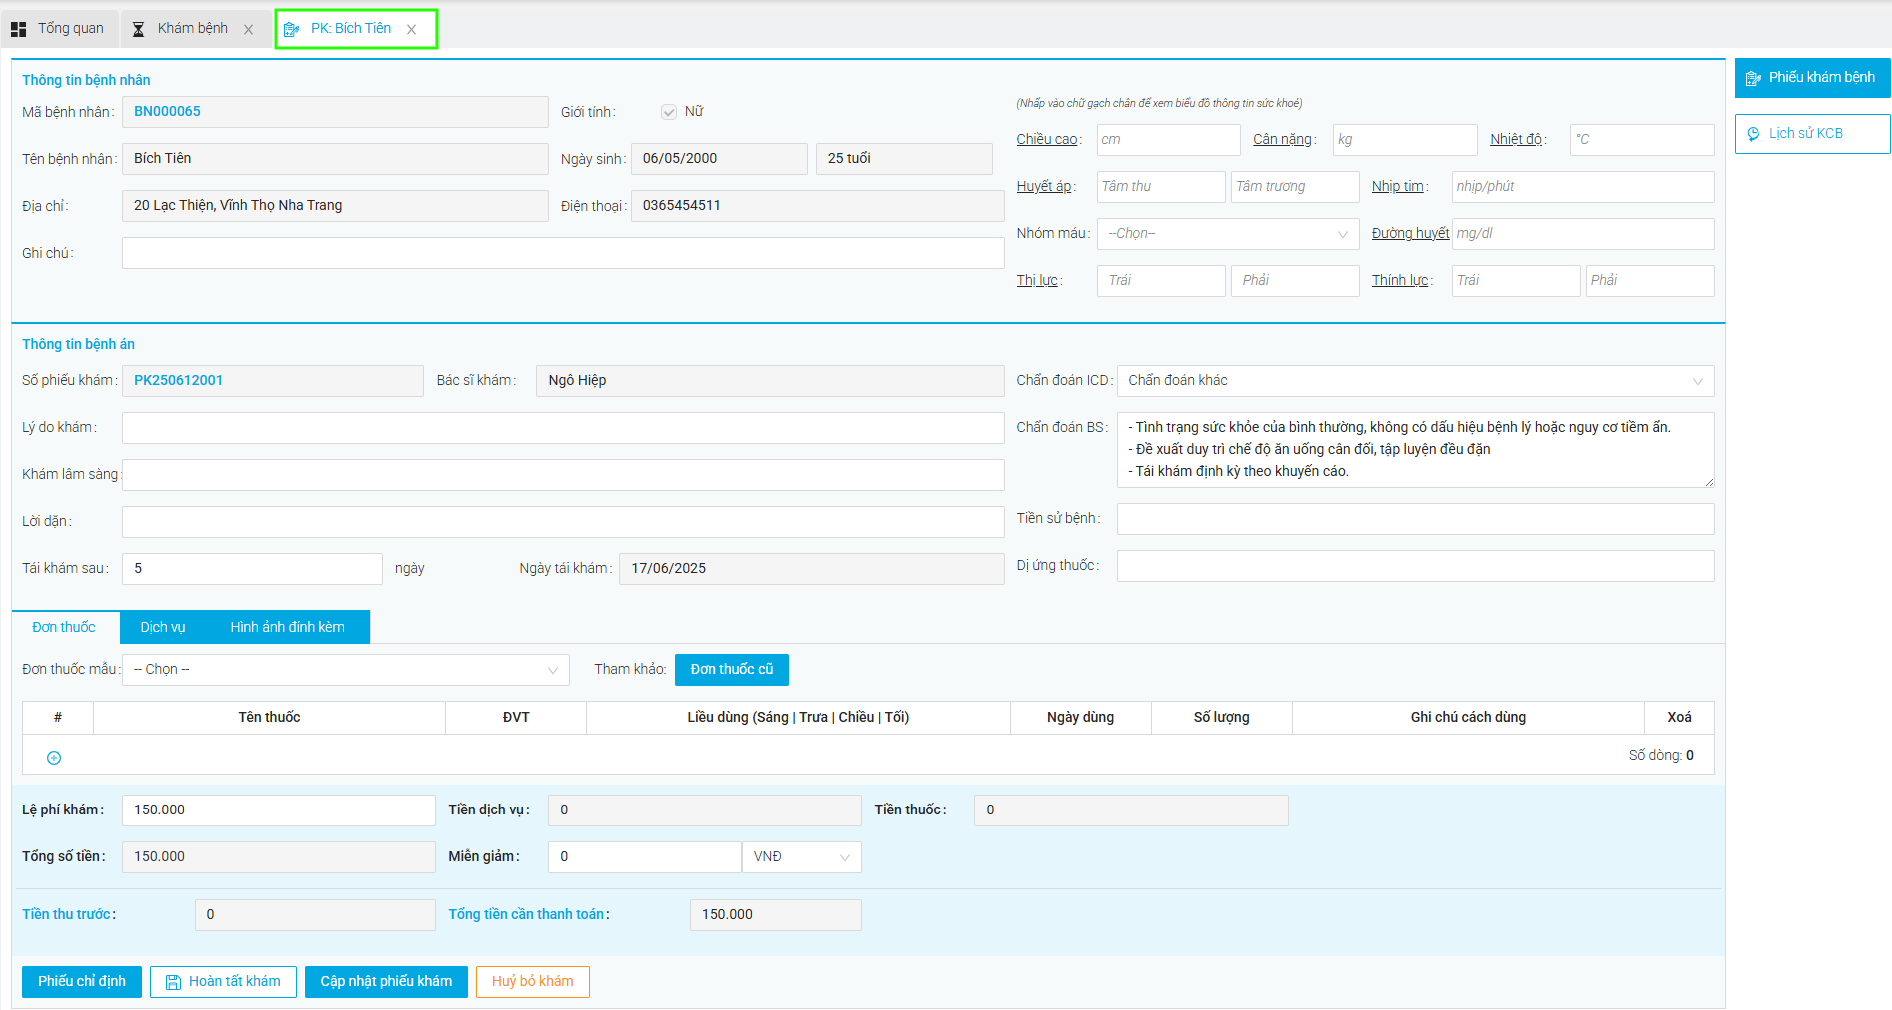Open the Nhiệt độ health chart link
This screenshot has width=1892, height=1010.
coord(1516,140)
